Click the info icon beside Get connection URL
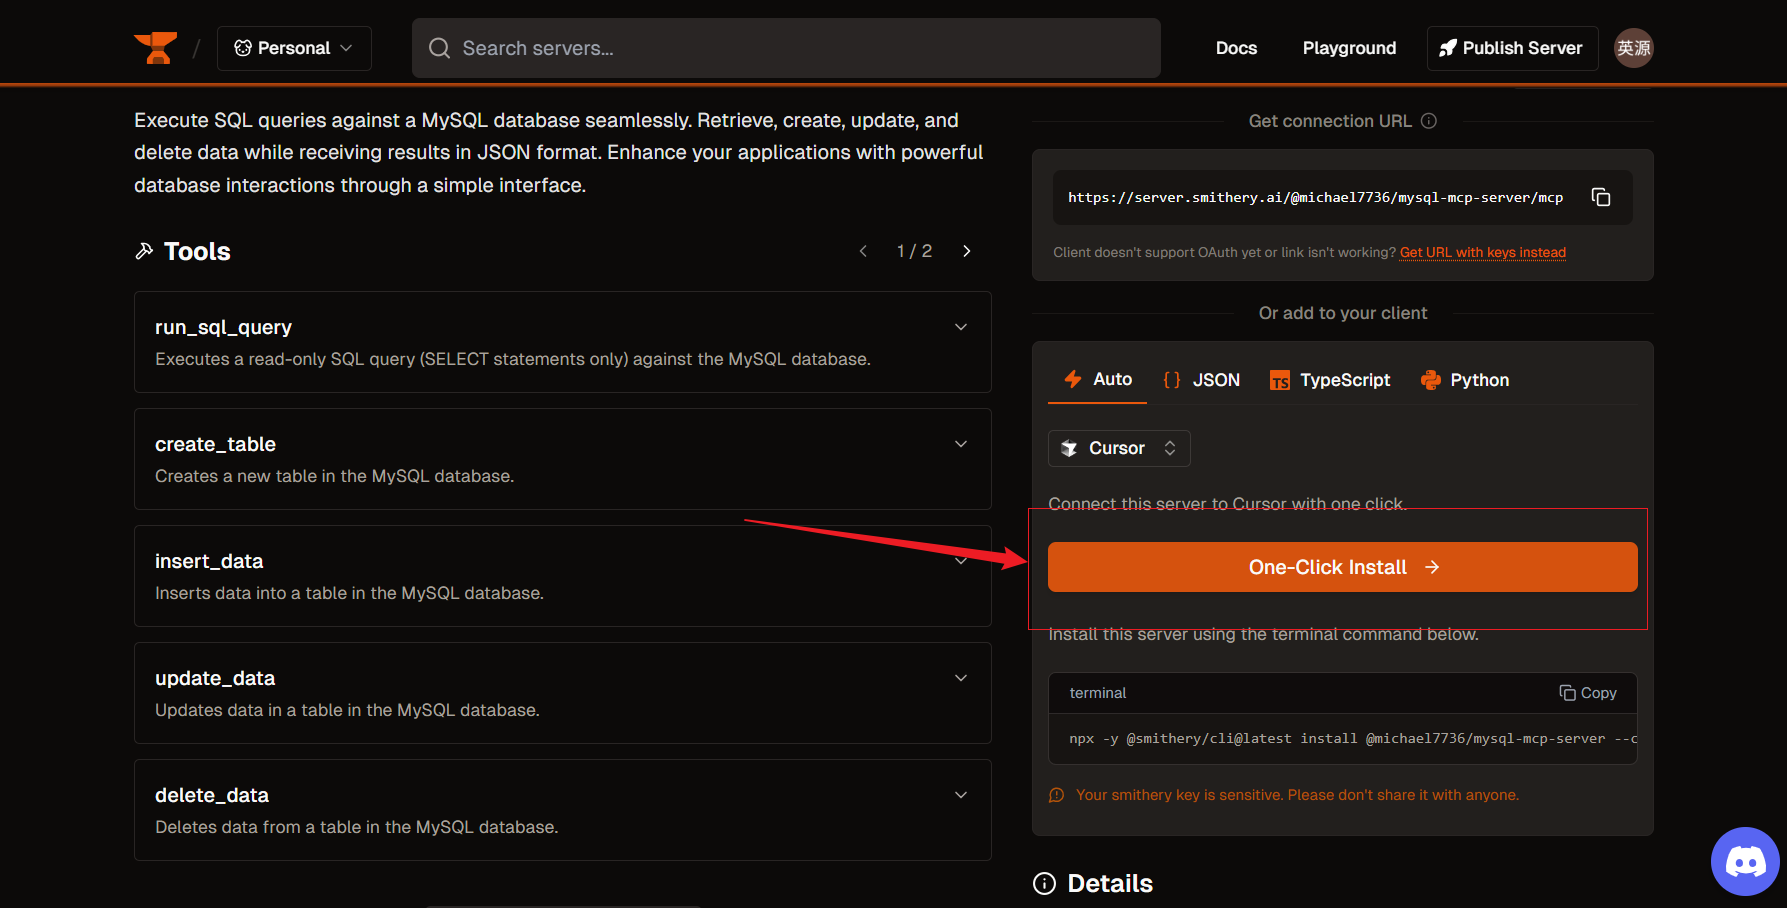 (x=1429, y=121)
